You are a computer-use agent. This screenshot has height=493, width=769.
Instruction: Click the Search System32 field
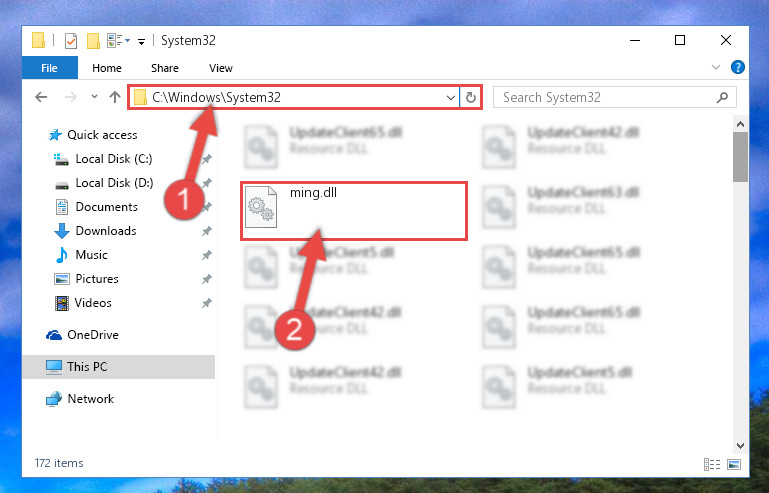point(615,98)
